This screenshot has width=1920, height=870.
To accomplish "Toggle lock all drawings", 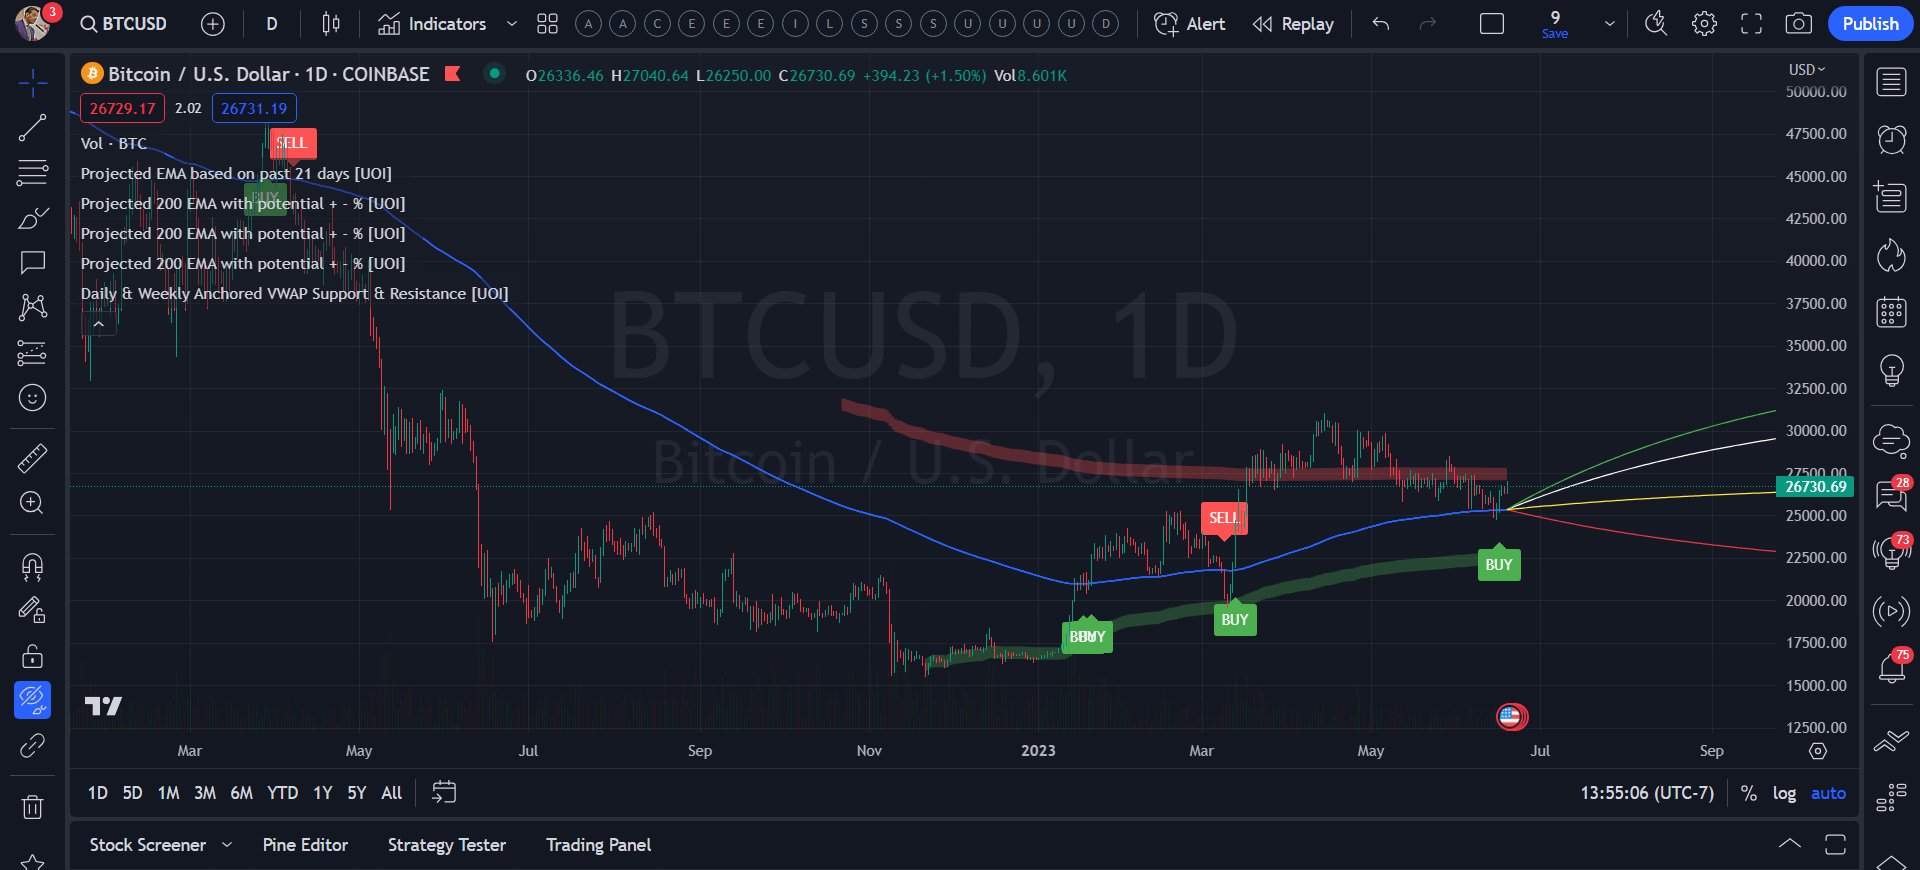I will (x=32, y=656).
